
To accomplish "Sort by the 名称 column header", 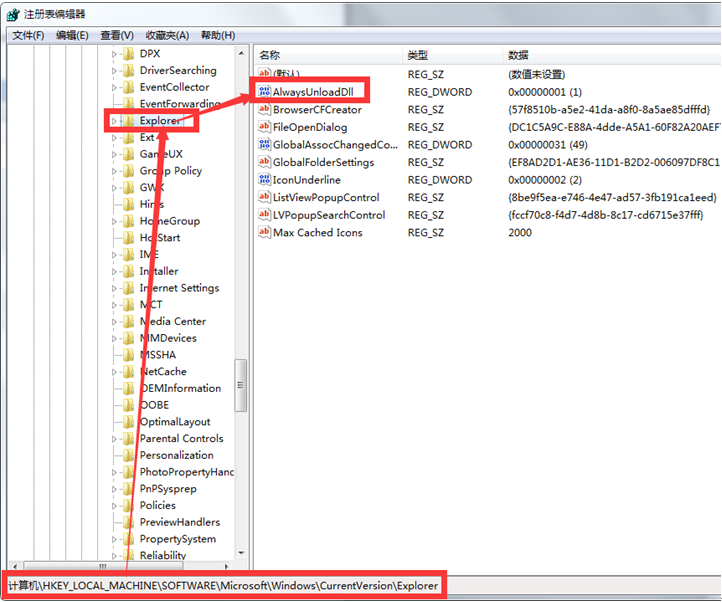I will click(328, 55).
